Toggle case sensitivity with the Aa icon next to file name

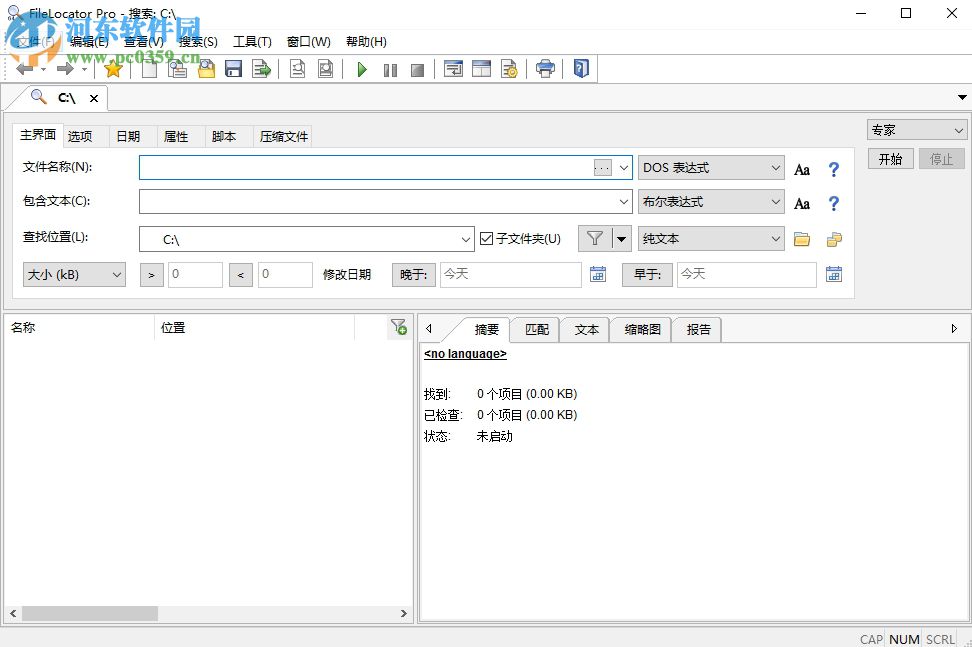(801, 168)
